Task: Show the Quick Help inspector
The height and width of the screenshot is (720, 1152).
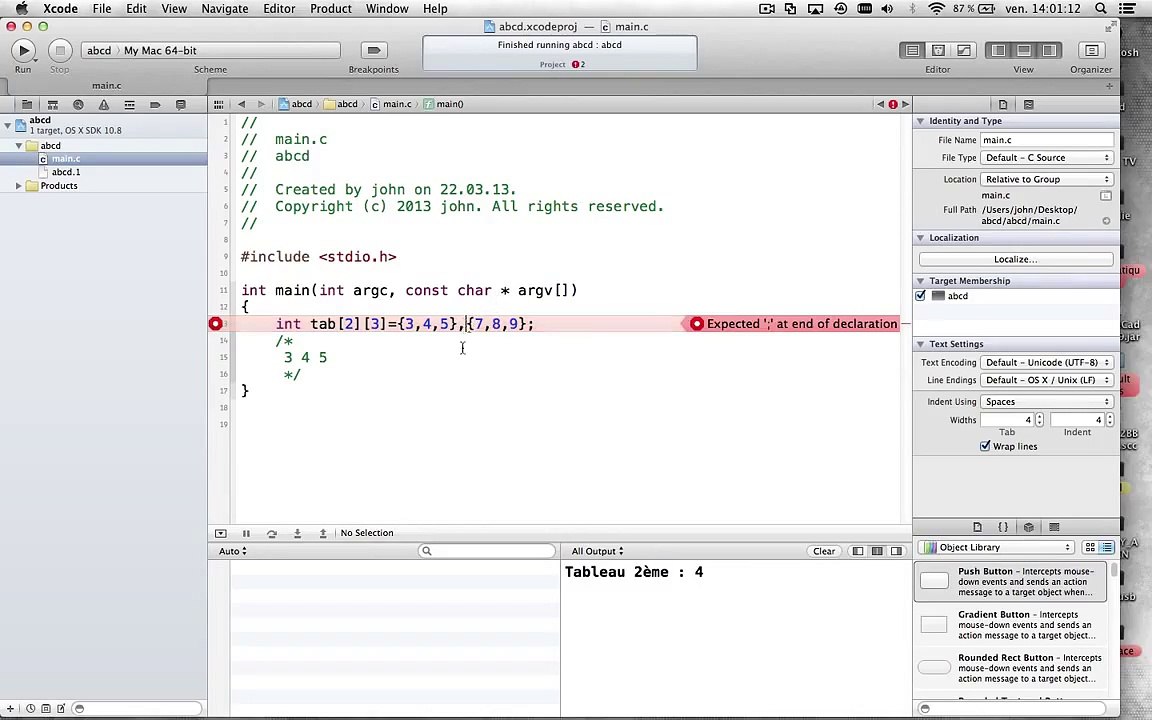Action: click(x=1029, y=104)
